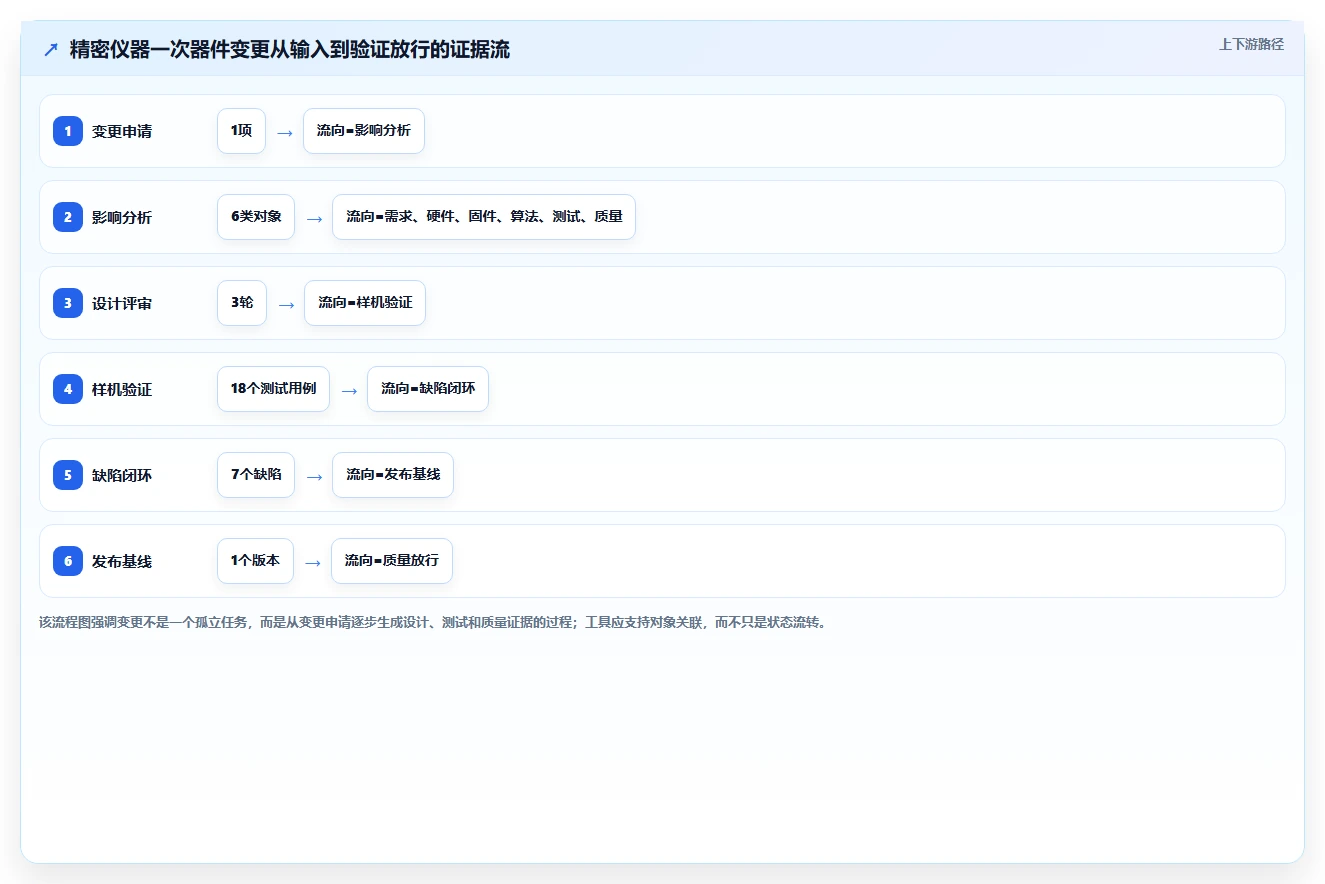The height and width of the screenshot is (884, 1325).
Task: Select the step name 缺陷闭环 beside badge 5
Action: [122, 475]
